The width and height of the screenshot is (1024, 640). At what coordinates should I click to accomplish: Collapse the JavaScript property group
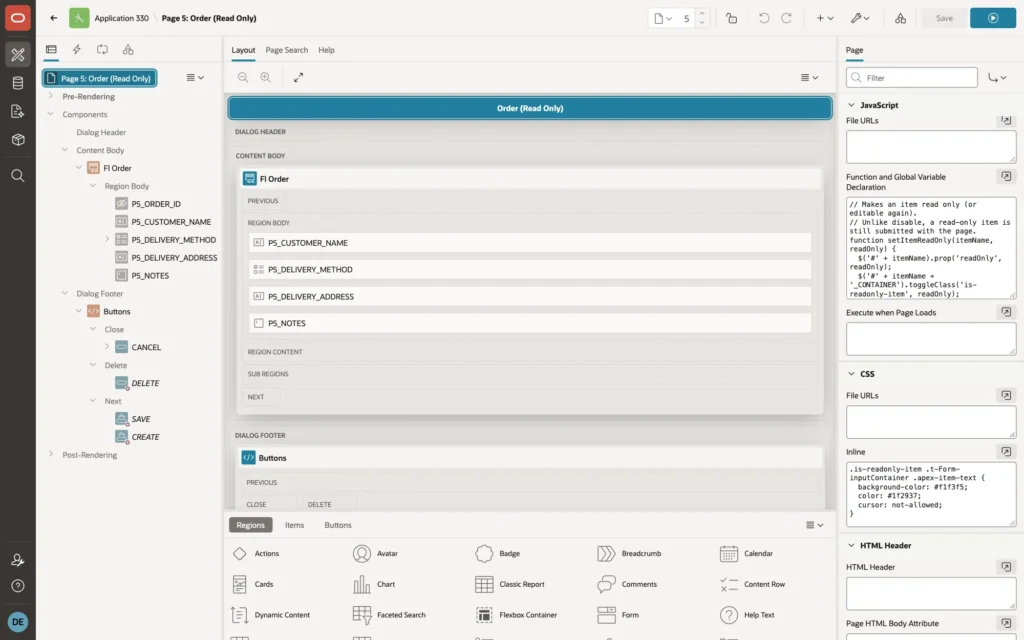coord(851,104)
